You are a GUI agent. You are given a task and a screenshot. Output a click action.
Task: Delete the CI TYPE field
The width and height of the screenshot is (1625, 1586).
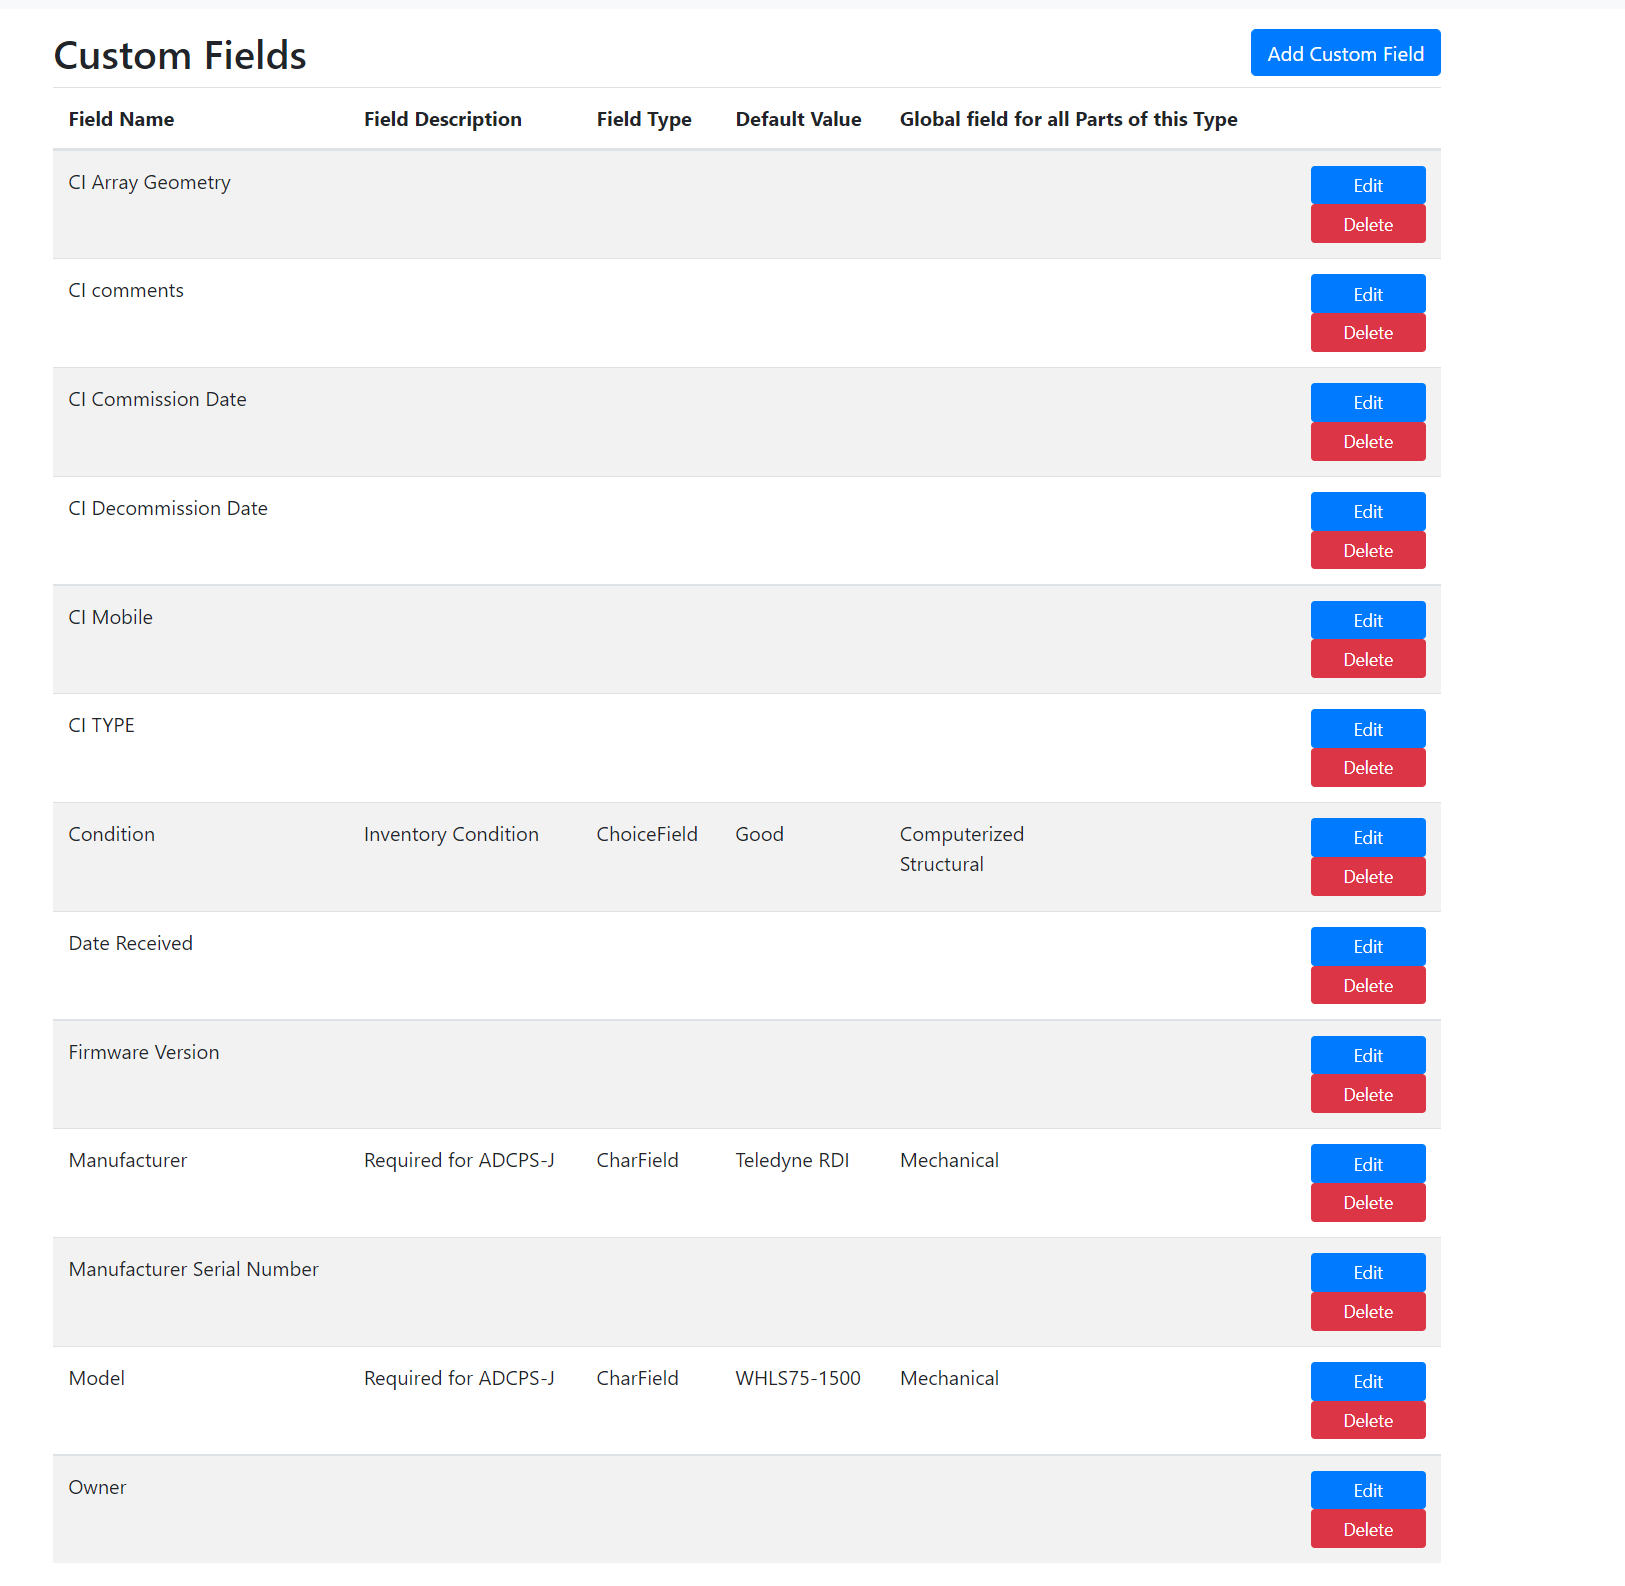(x=1367, y=767)
